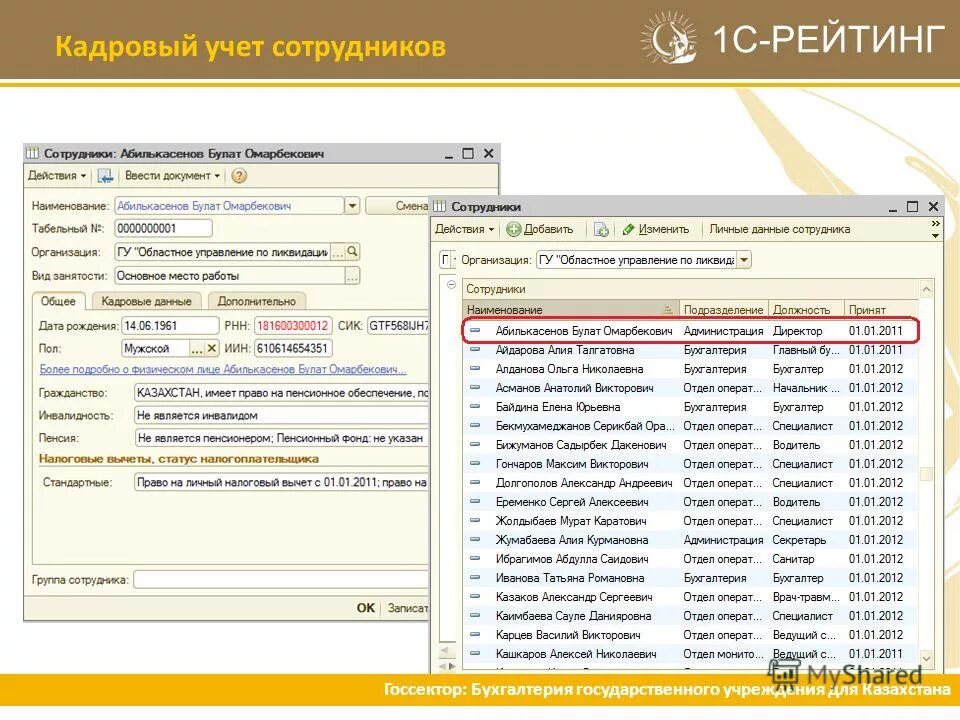The width and height of the screenshot is (960, 720).
Task: Collapse the Сотрудники tree with the minus toggle
Action: coord(451,285)
